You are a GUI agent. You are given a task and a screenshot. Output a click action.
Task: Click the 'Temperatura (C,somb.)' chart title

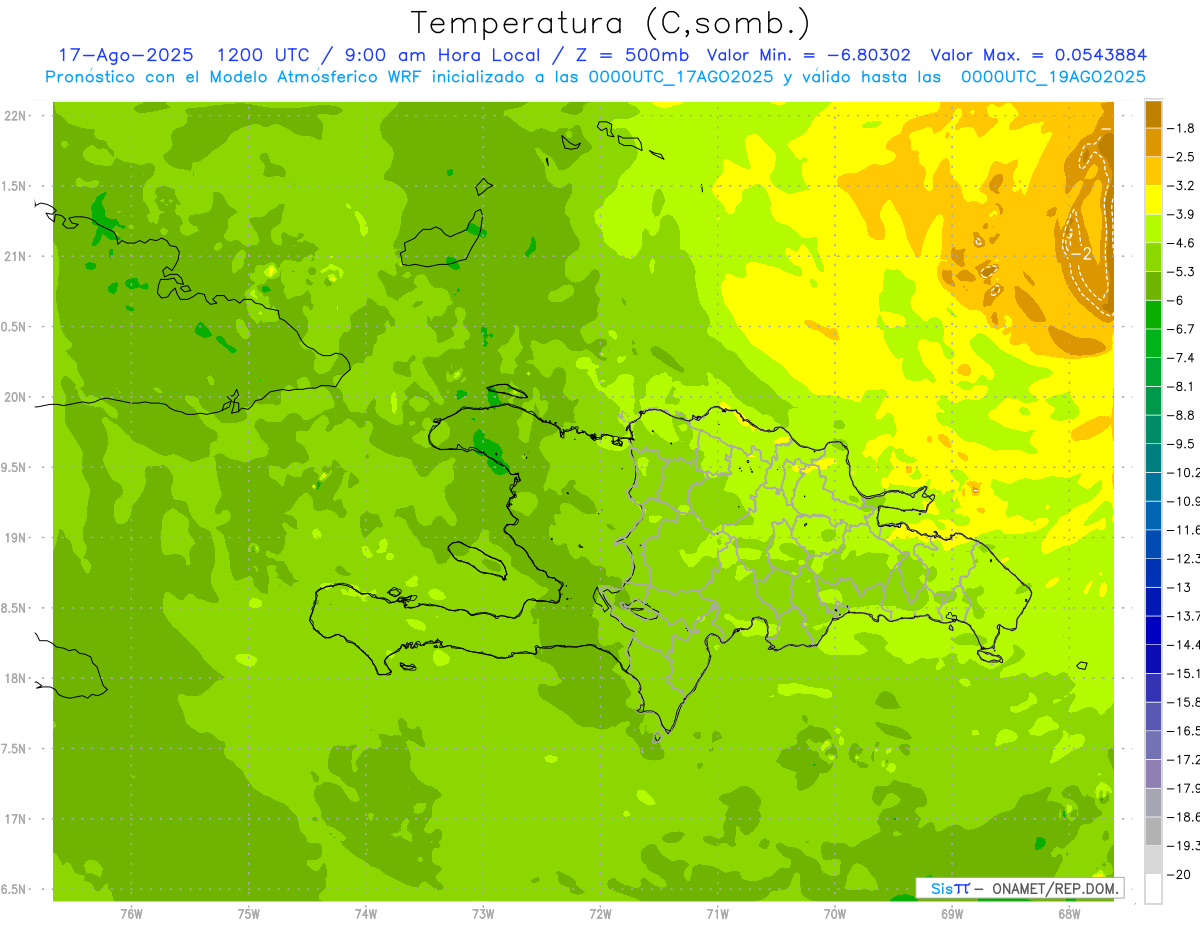coord(610,23)
